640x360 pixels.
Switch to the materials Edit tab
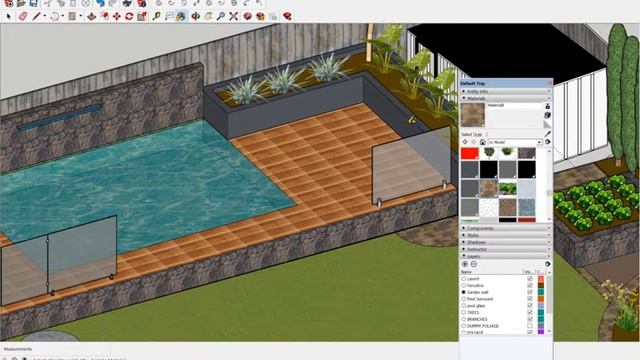click(x=478, y=134)
